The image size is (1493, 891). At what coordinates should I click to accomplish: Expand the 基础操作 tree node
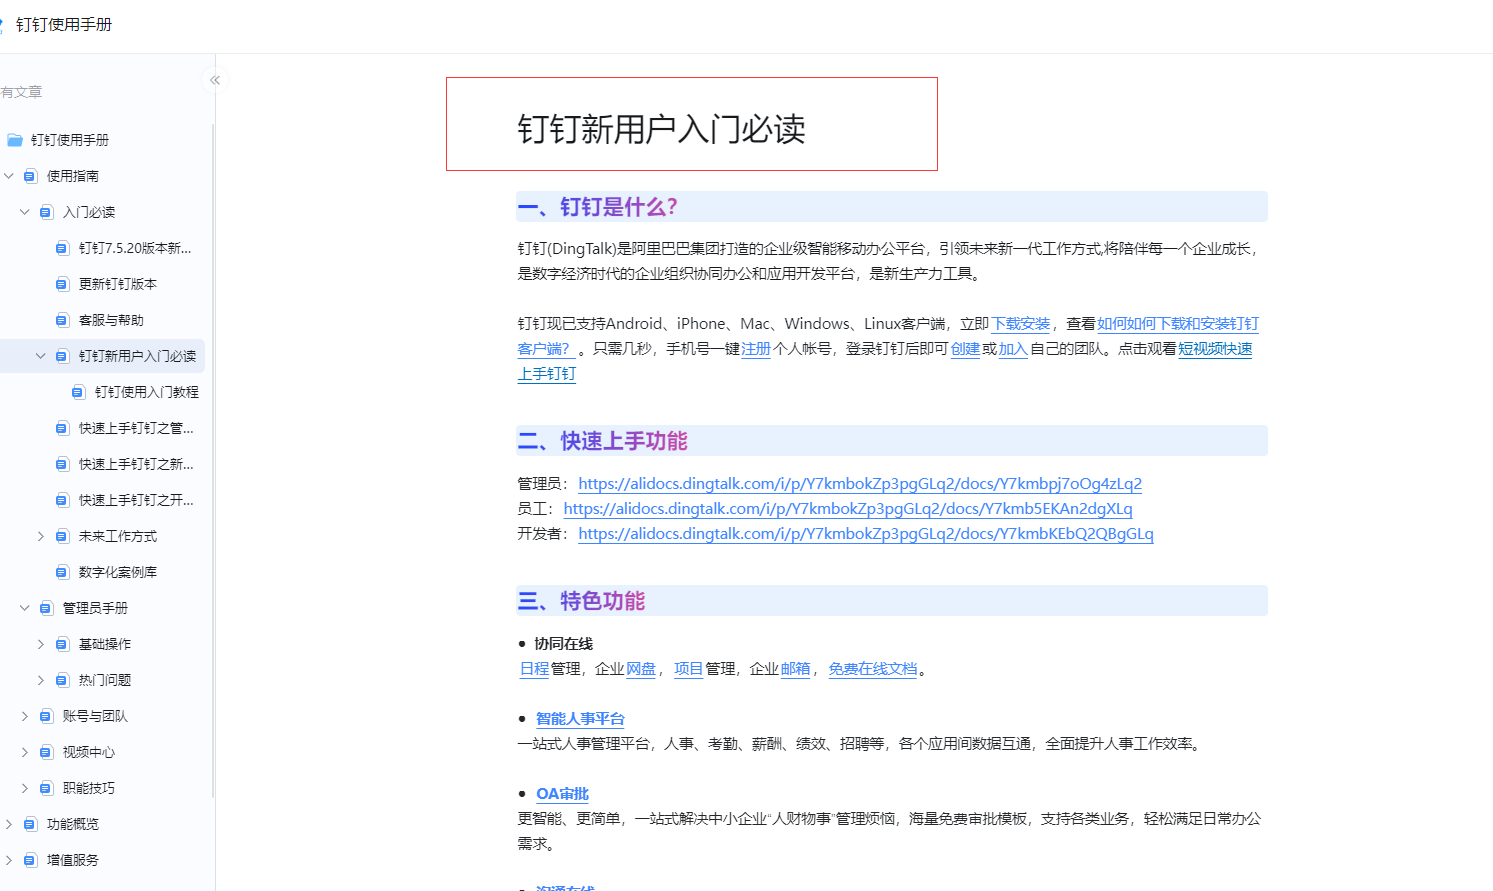(x=41, y=644)
